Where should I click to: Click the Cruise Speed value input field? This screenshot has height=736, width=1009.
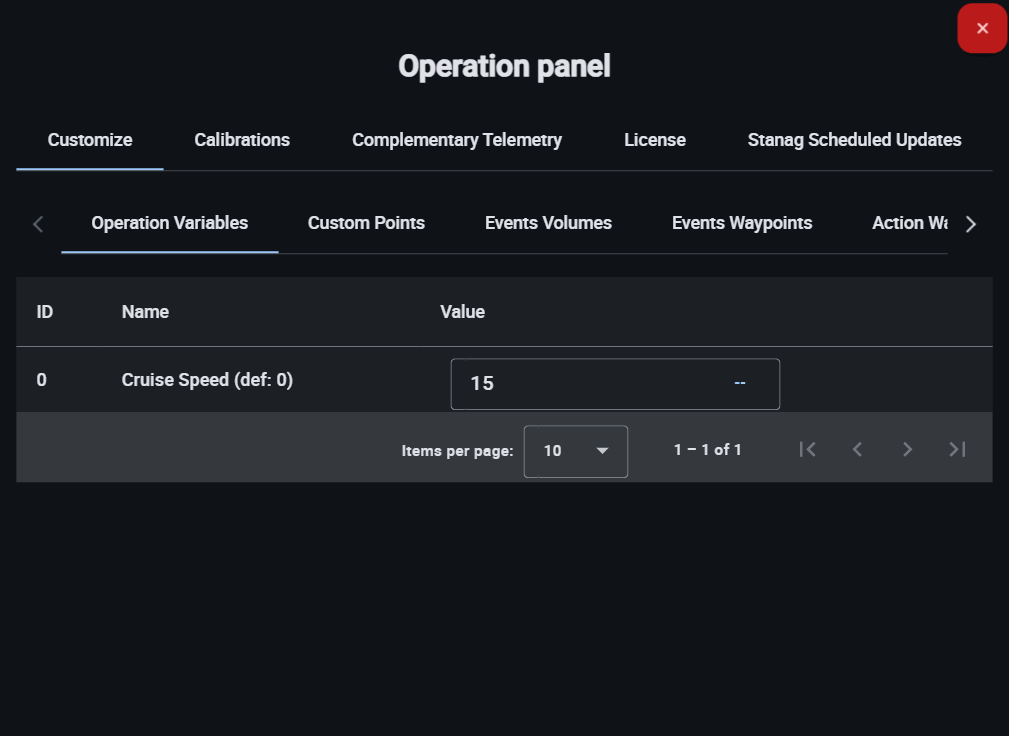point(590,384)
